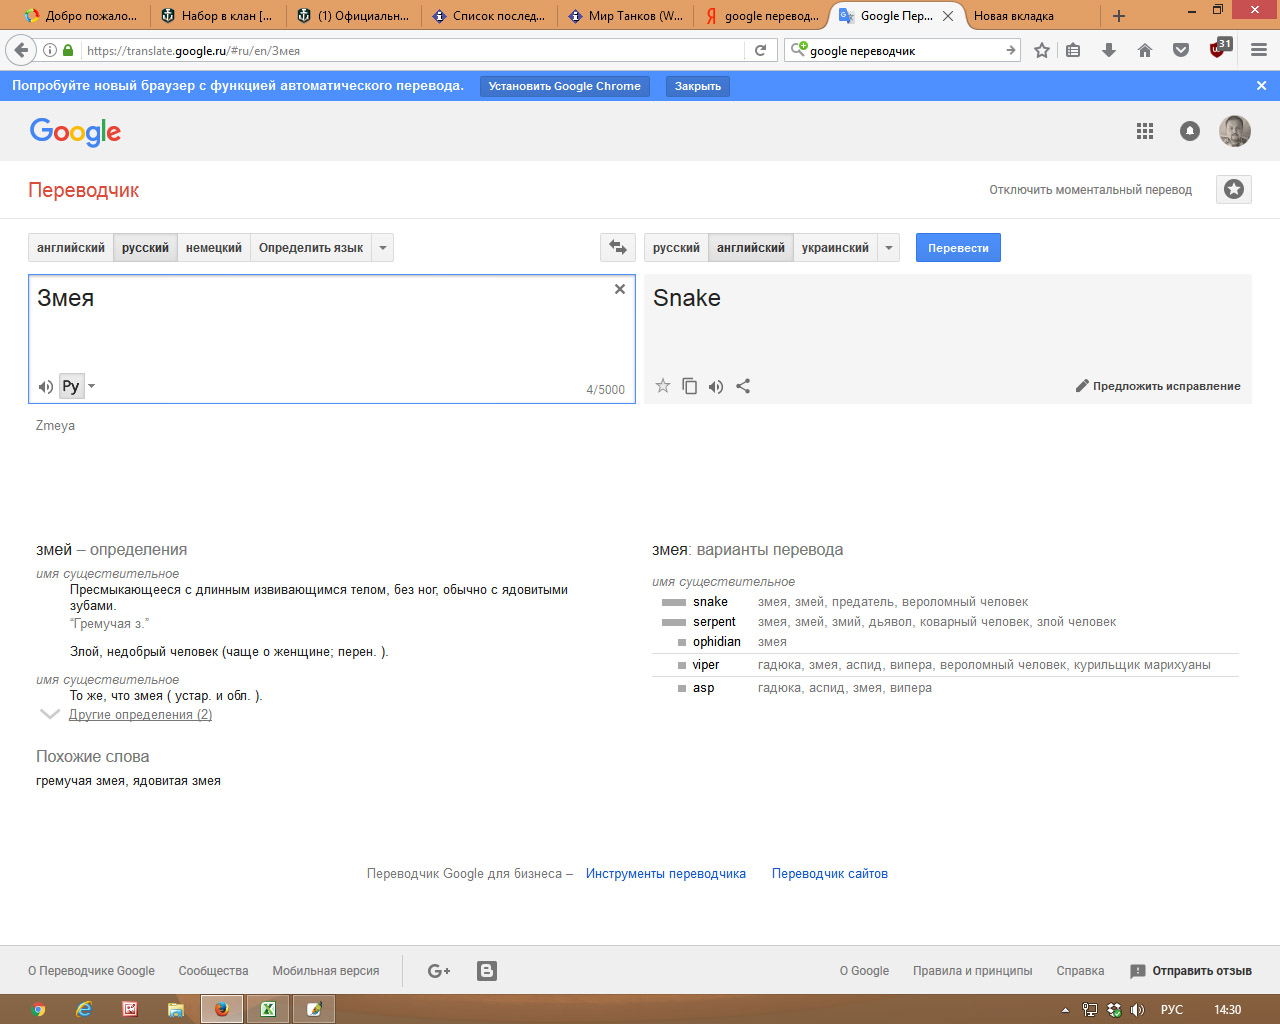
Task: Select украинский as target language
Action: tap(835, 247)
